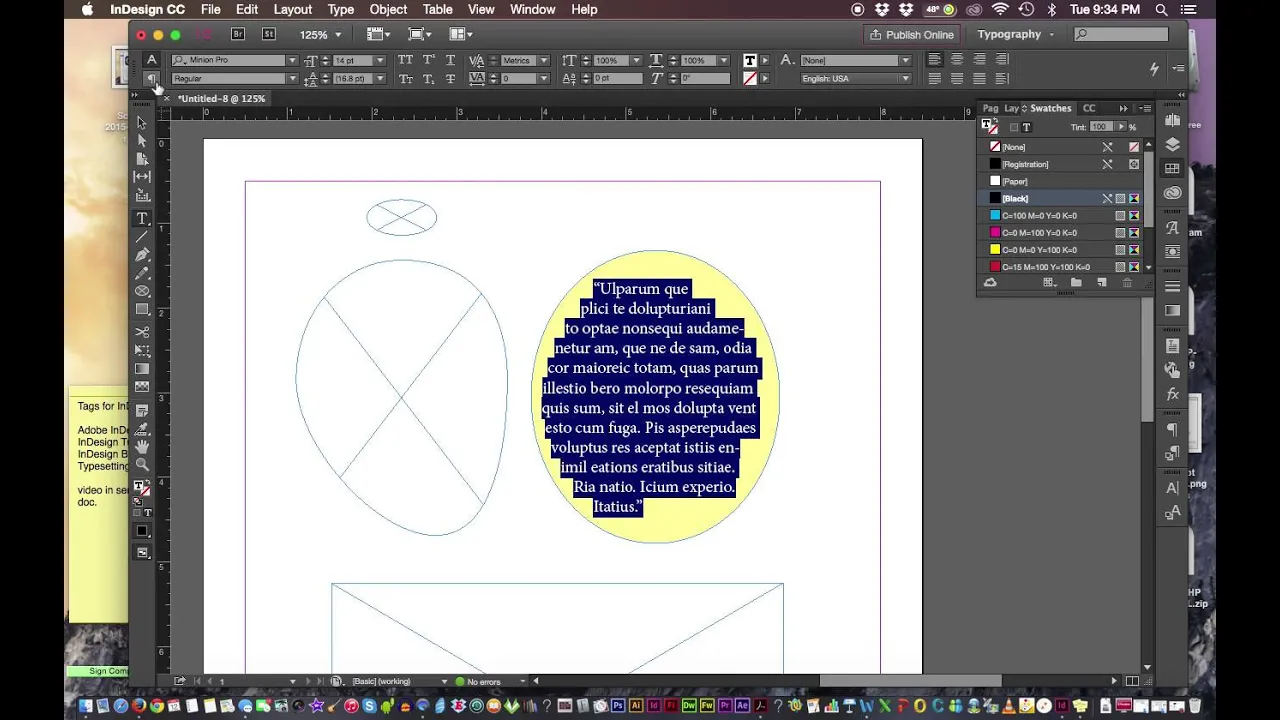Open the Layout menu
1280x720 pixels.
292,9
